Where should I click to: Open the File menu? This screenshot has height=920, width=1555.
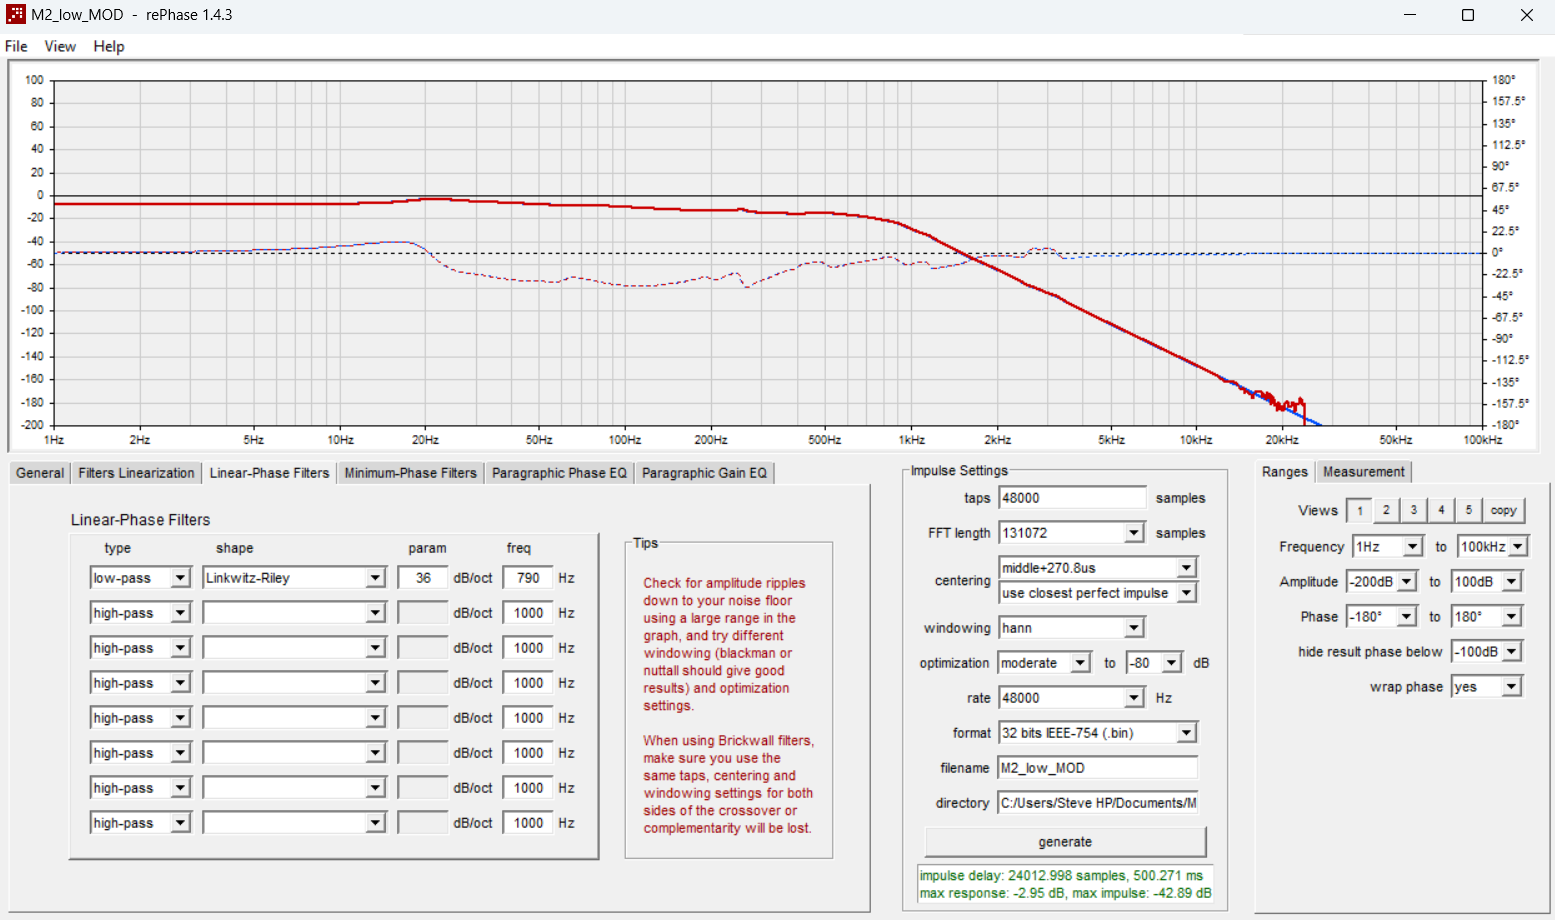click(x=15, y=46)
